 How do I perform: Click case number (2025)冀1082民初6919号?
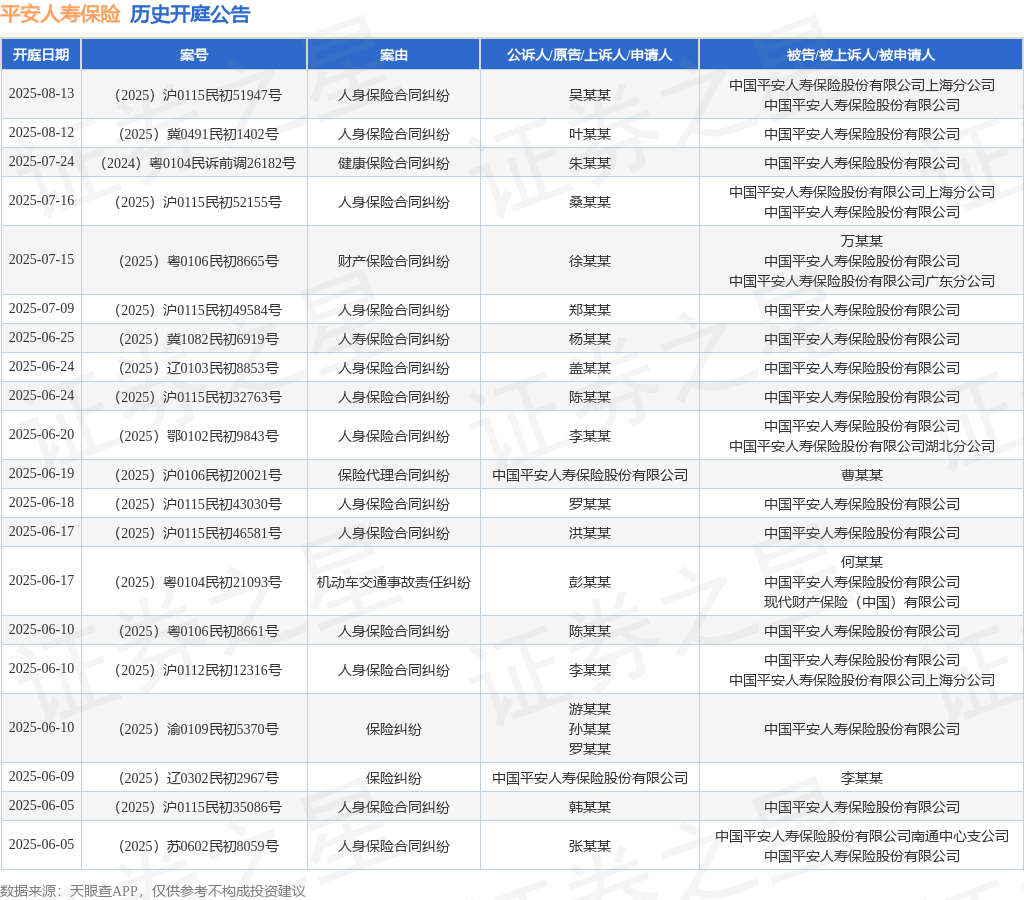[198, 340]
